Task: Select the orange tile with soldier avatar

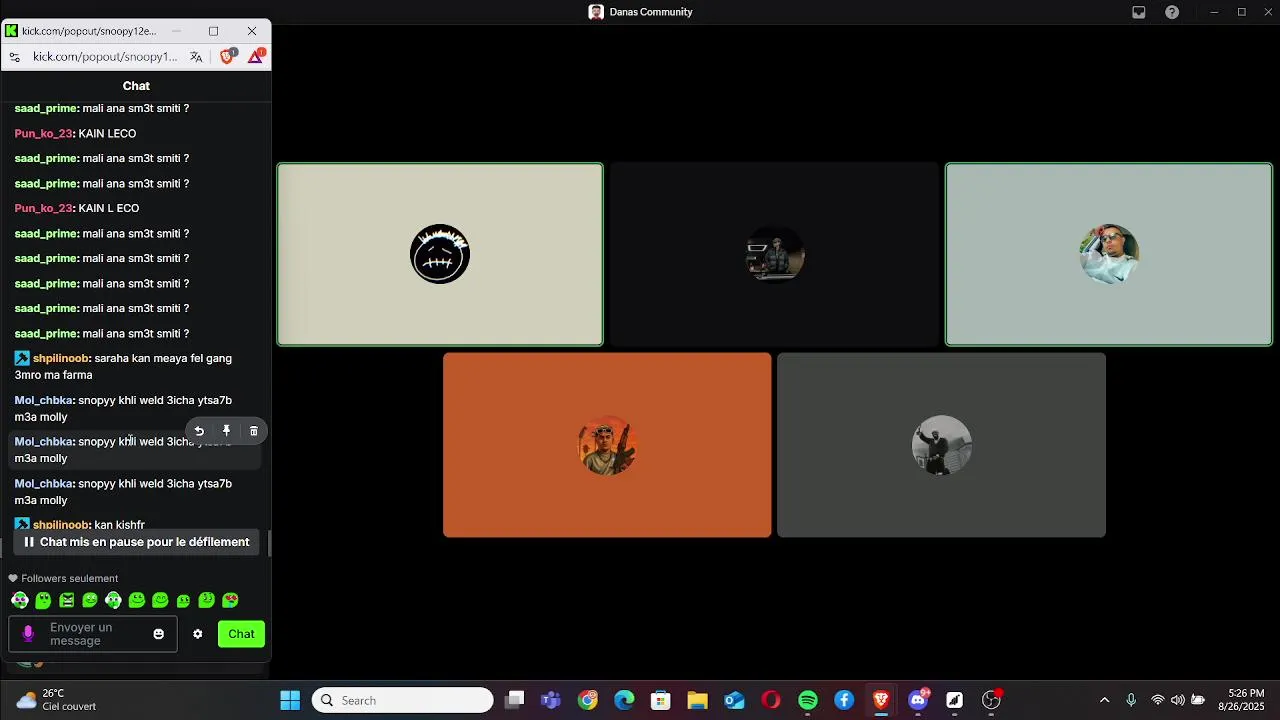Action: tap(607, 445)
